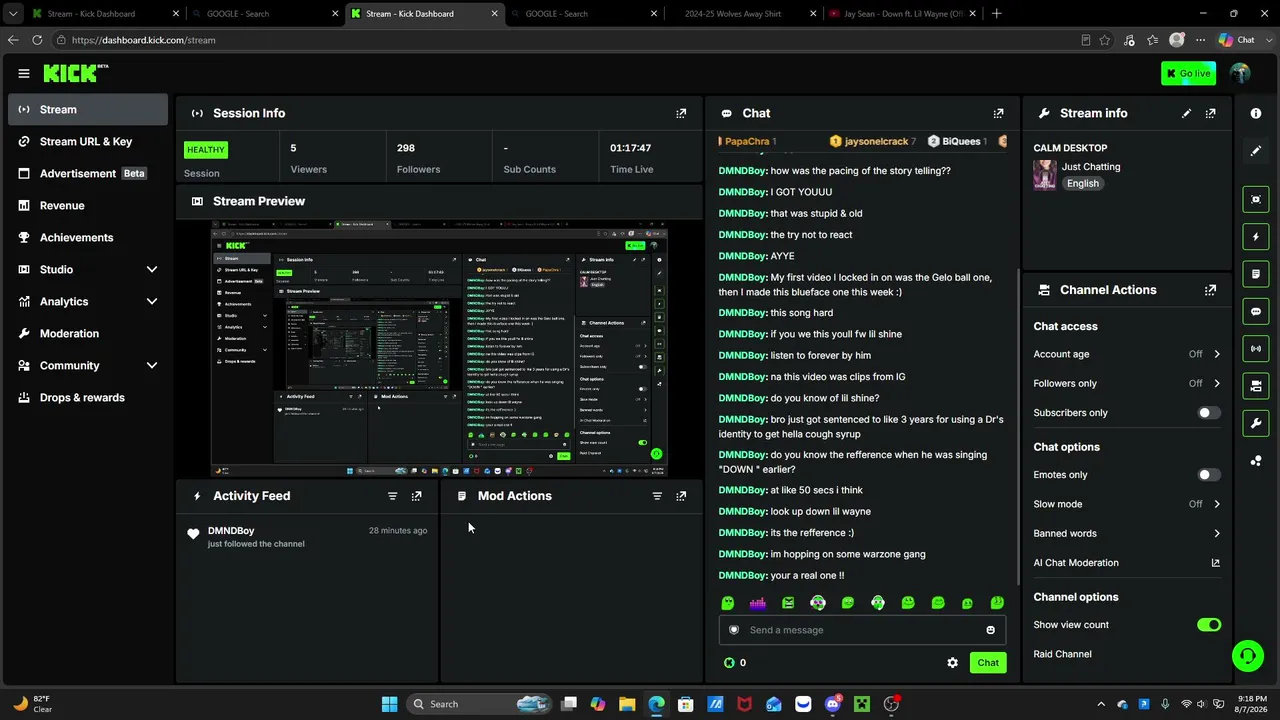The image size is (1280, 720).
Task: Open chat settings gear
Action: [952, 662]
